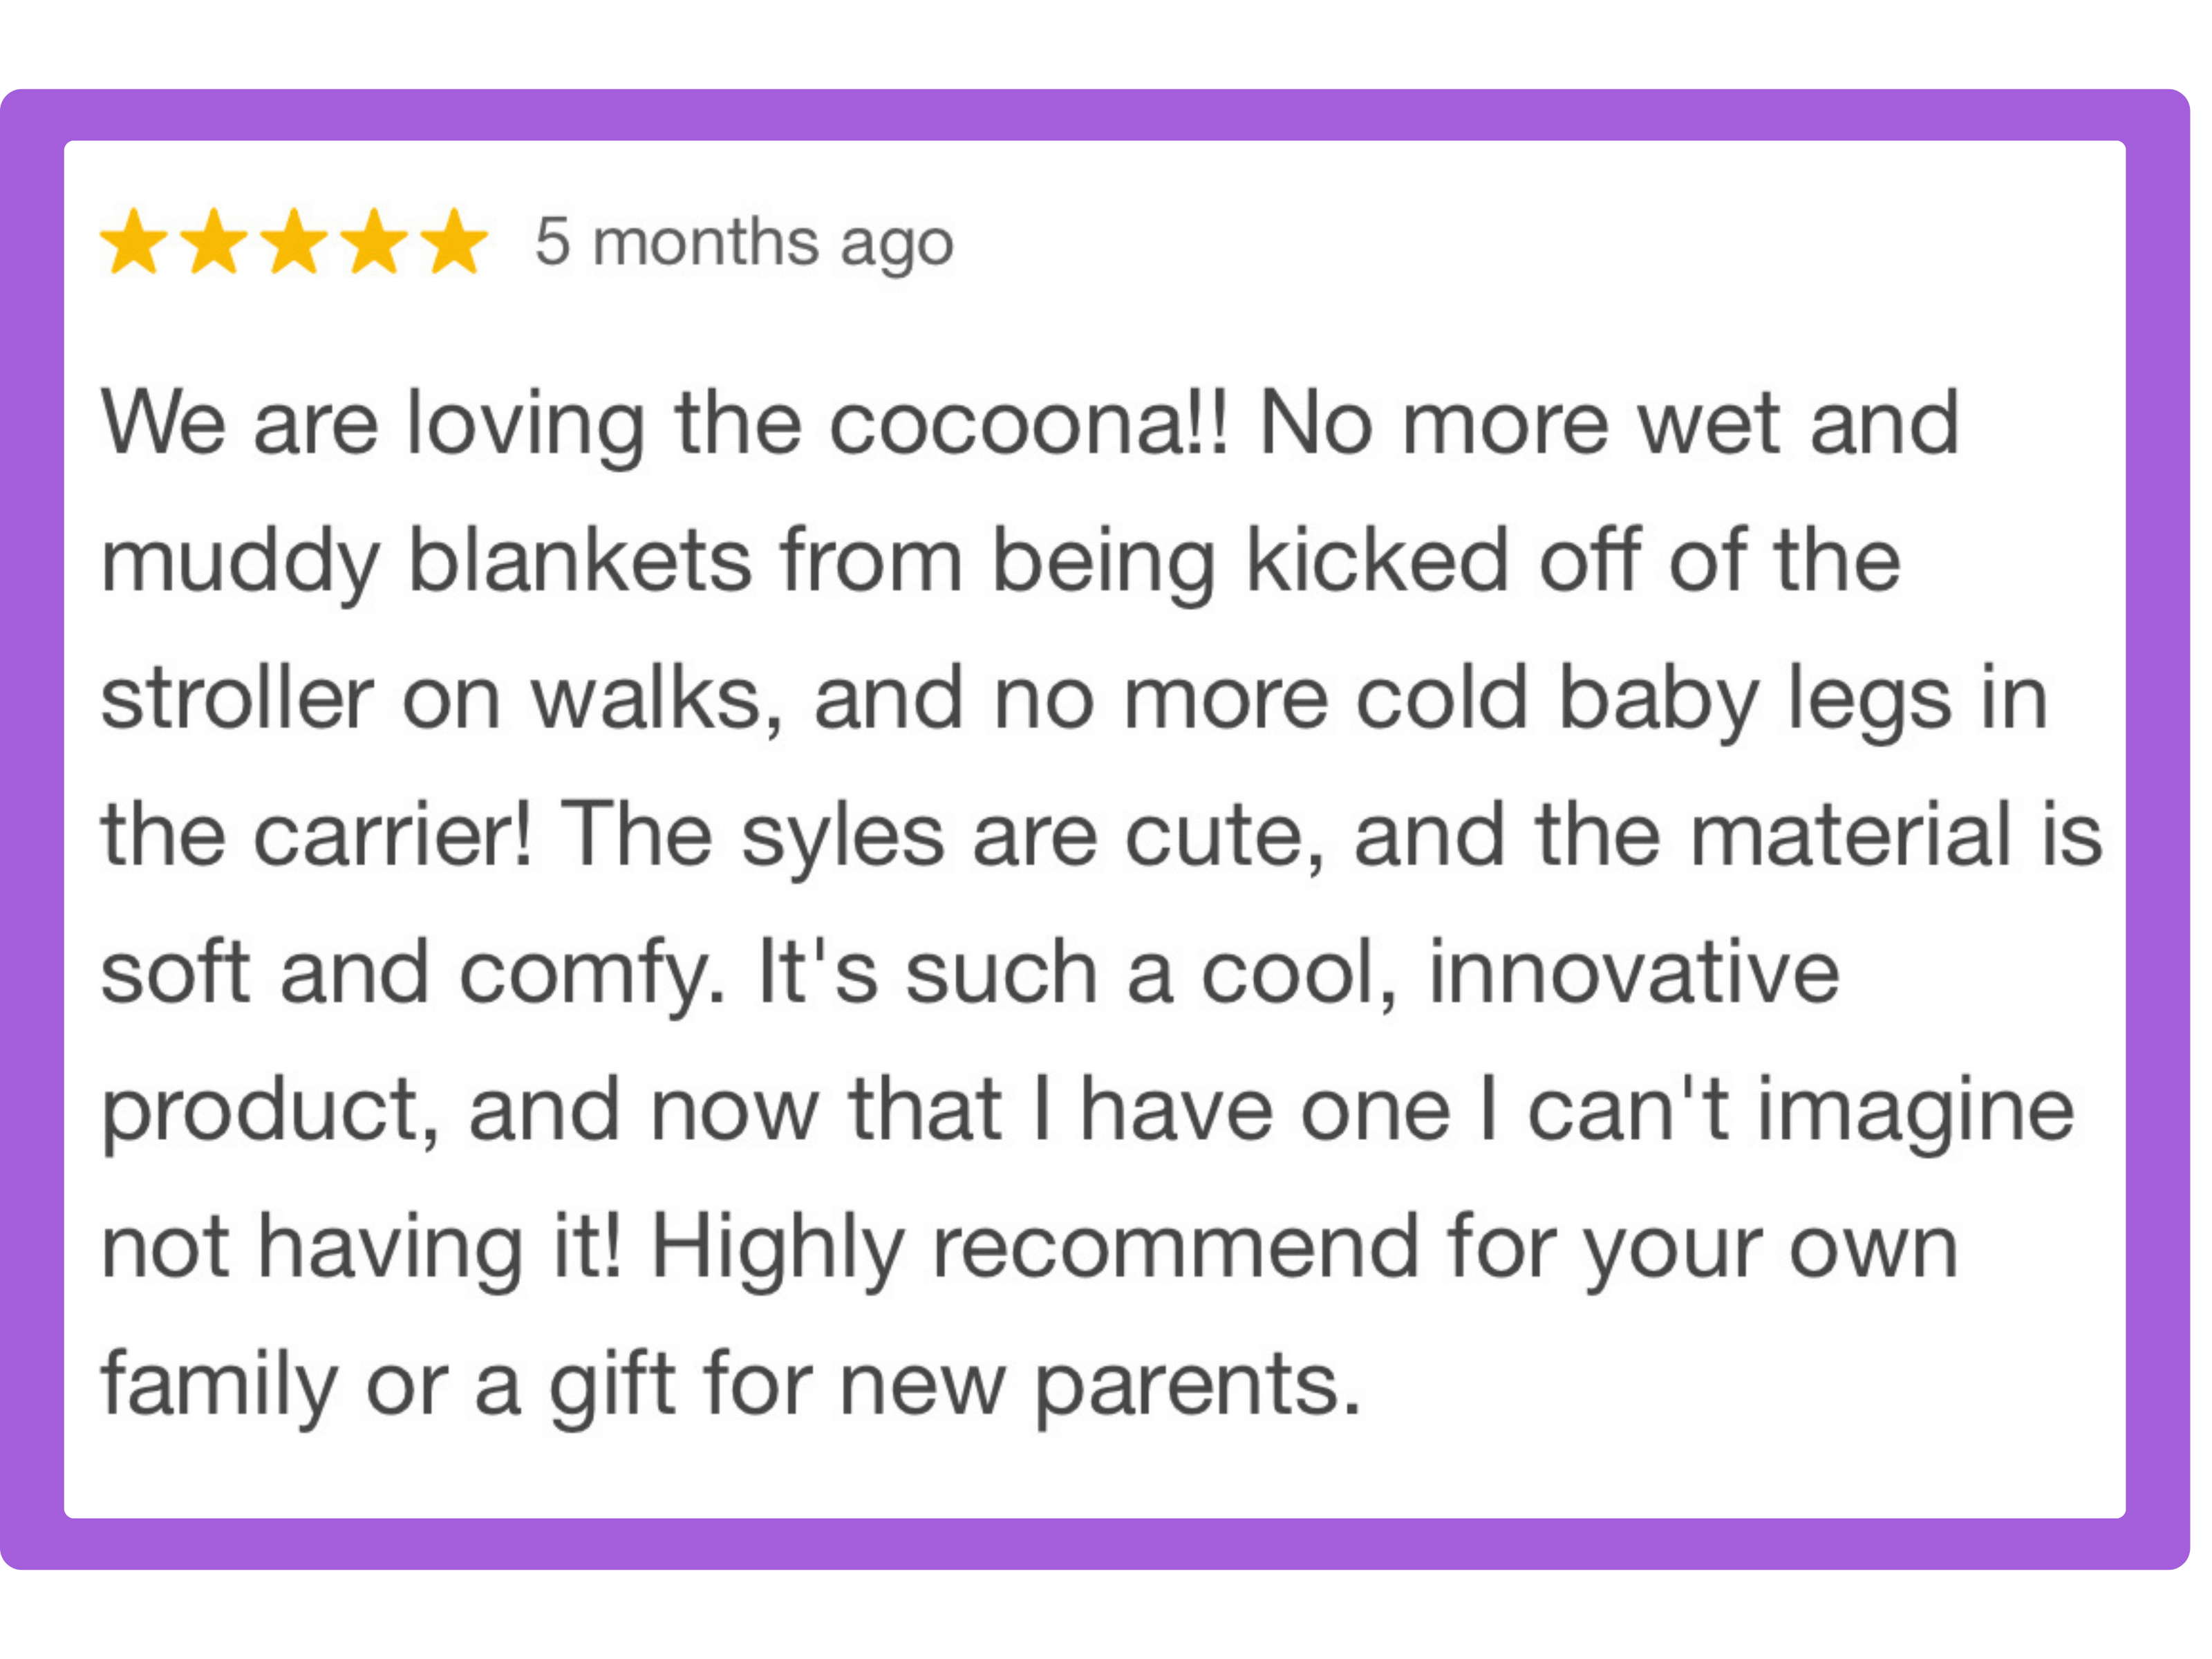Viewport: 2212px width, 1659px height.
Task: Click the second yellow rating star
Action: tap(214, 242)
